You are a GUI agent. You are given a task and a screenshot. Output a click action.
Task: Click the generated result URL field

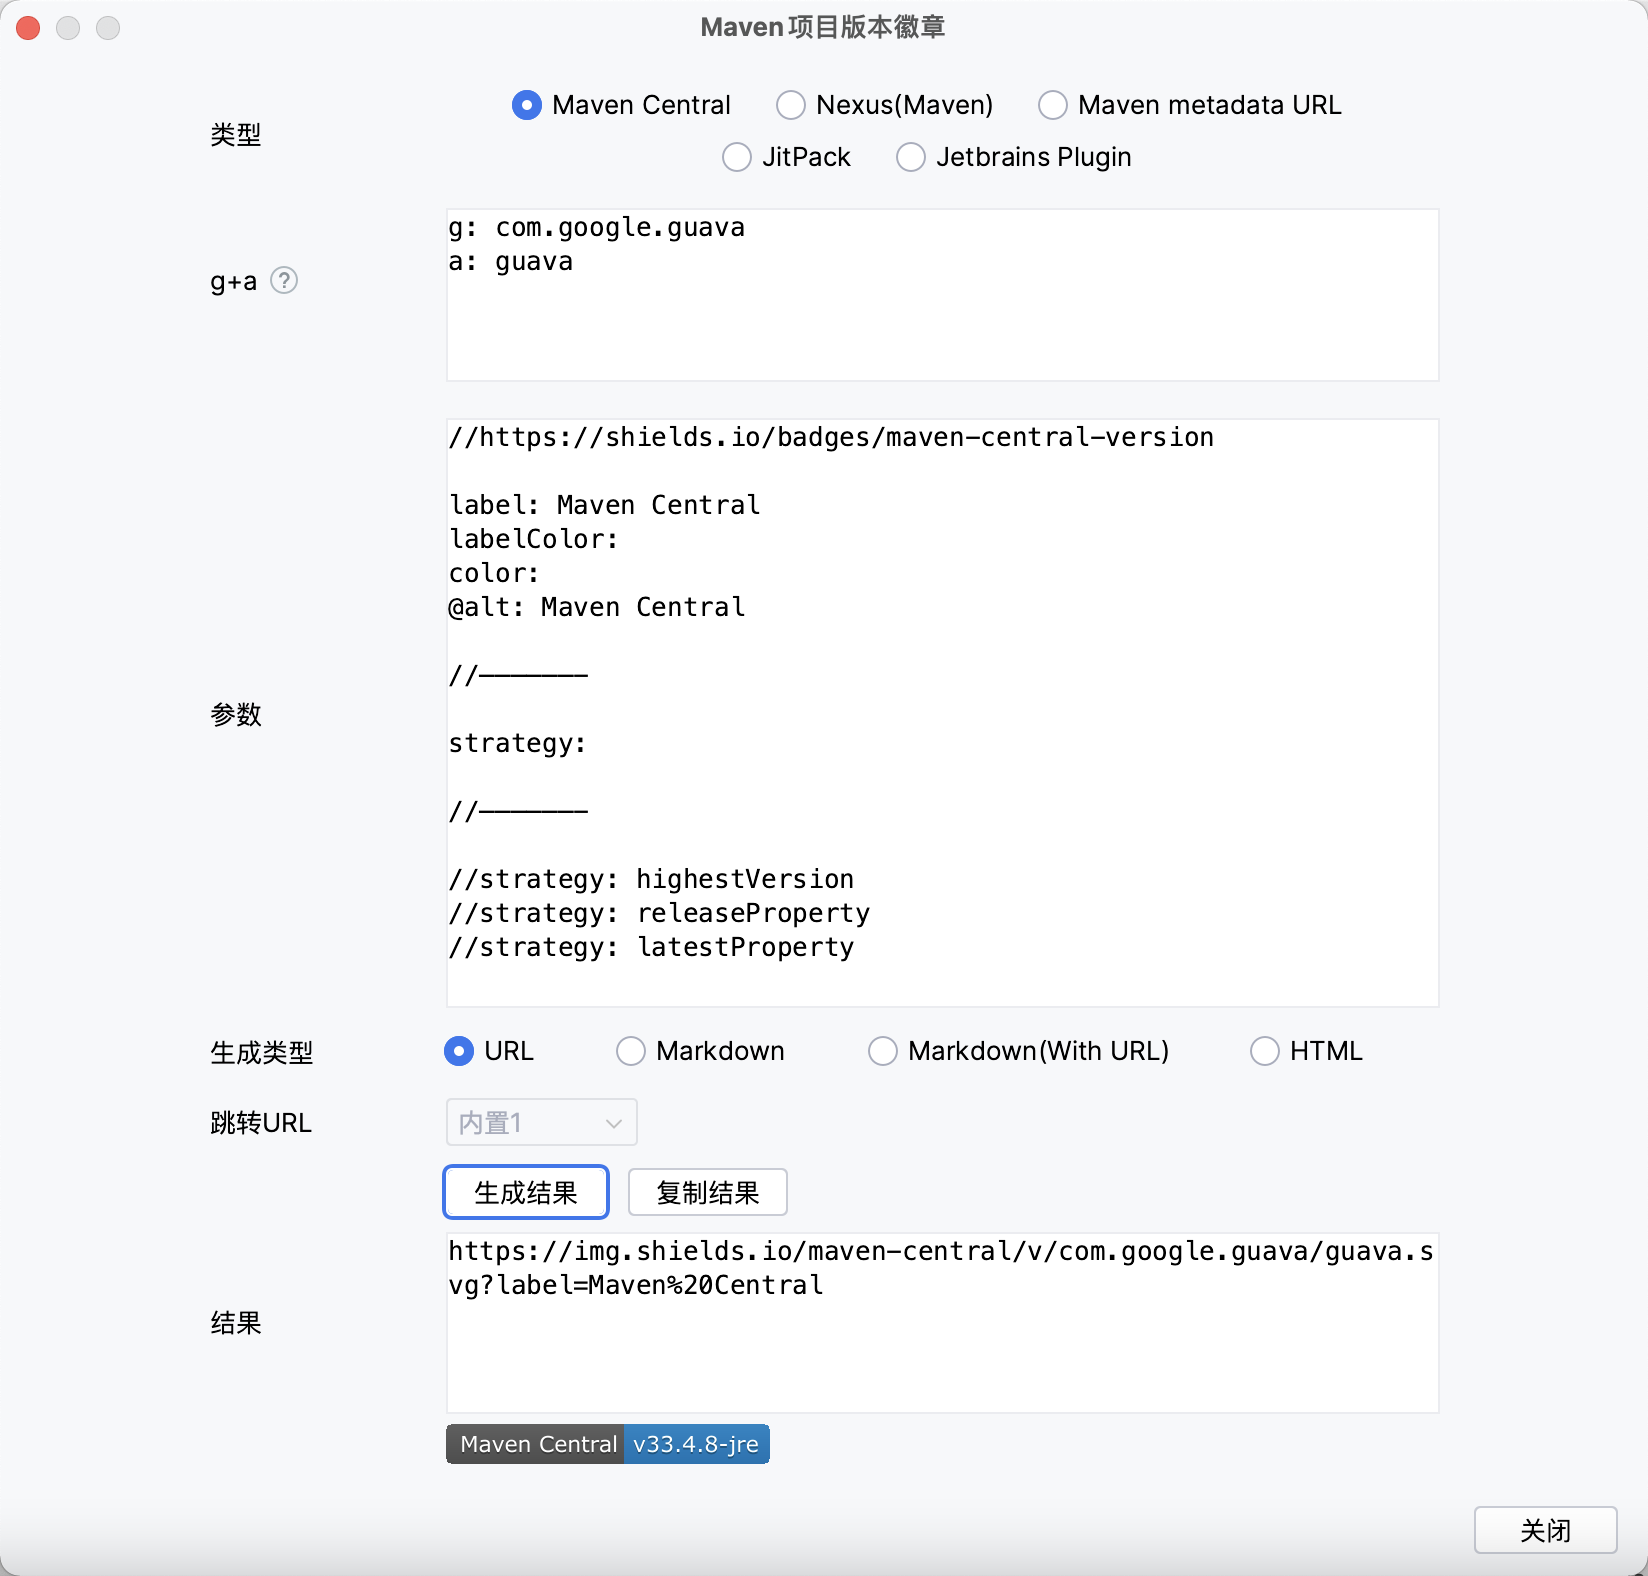(x=940, y=1320)
